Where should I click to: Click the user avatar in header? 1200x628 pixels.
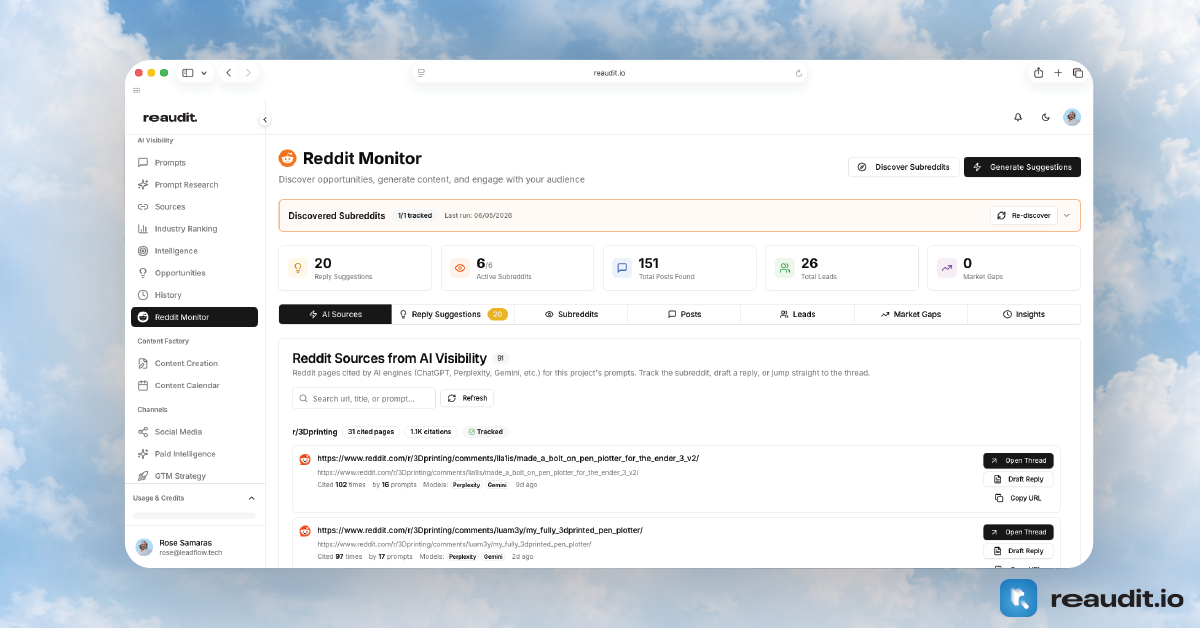pyautogui.click(x=1072, y=117)
